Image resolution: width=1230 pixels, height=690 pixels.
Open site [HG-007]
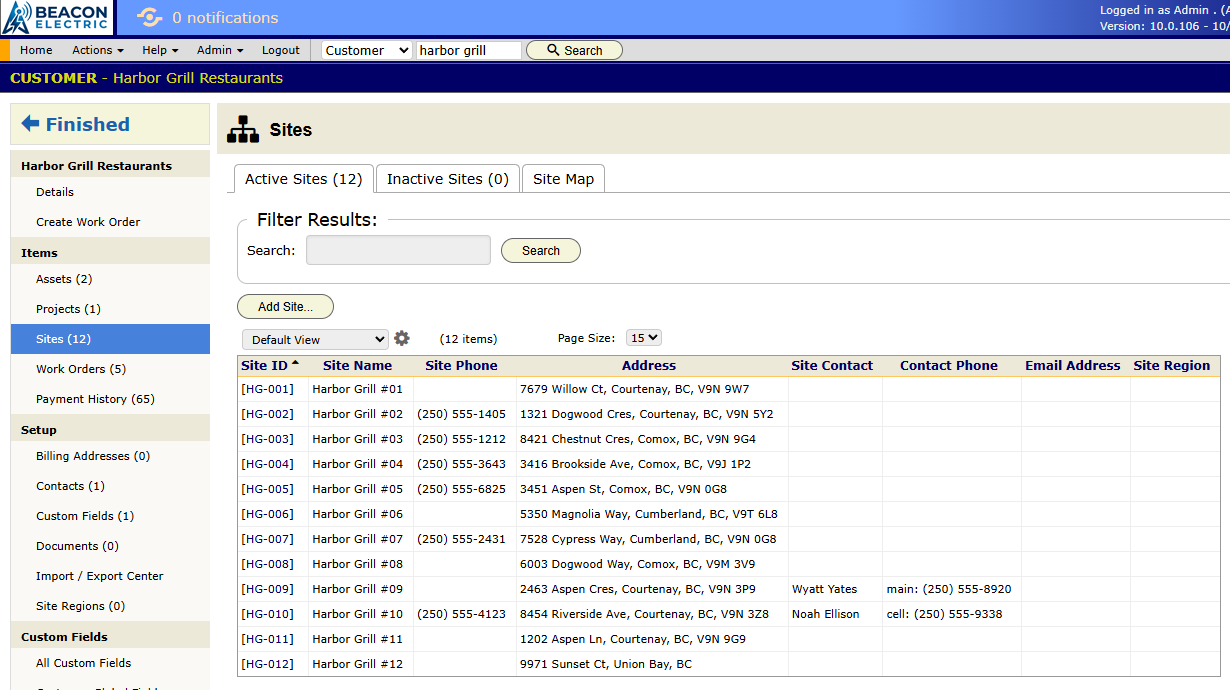(x=268, y=539)
